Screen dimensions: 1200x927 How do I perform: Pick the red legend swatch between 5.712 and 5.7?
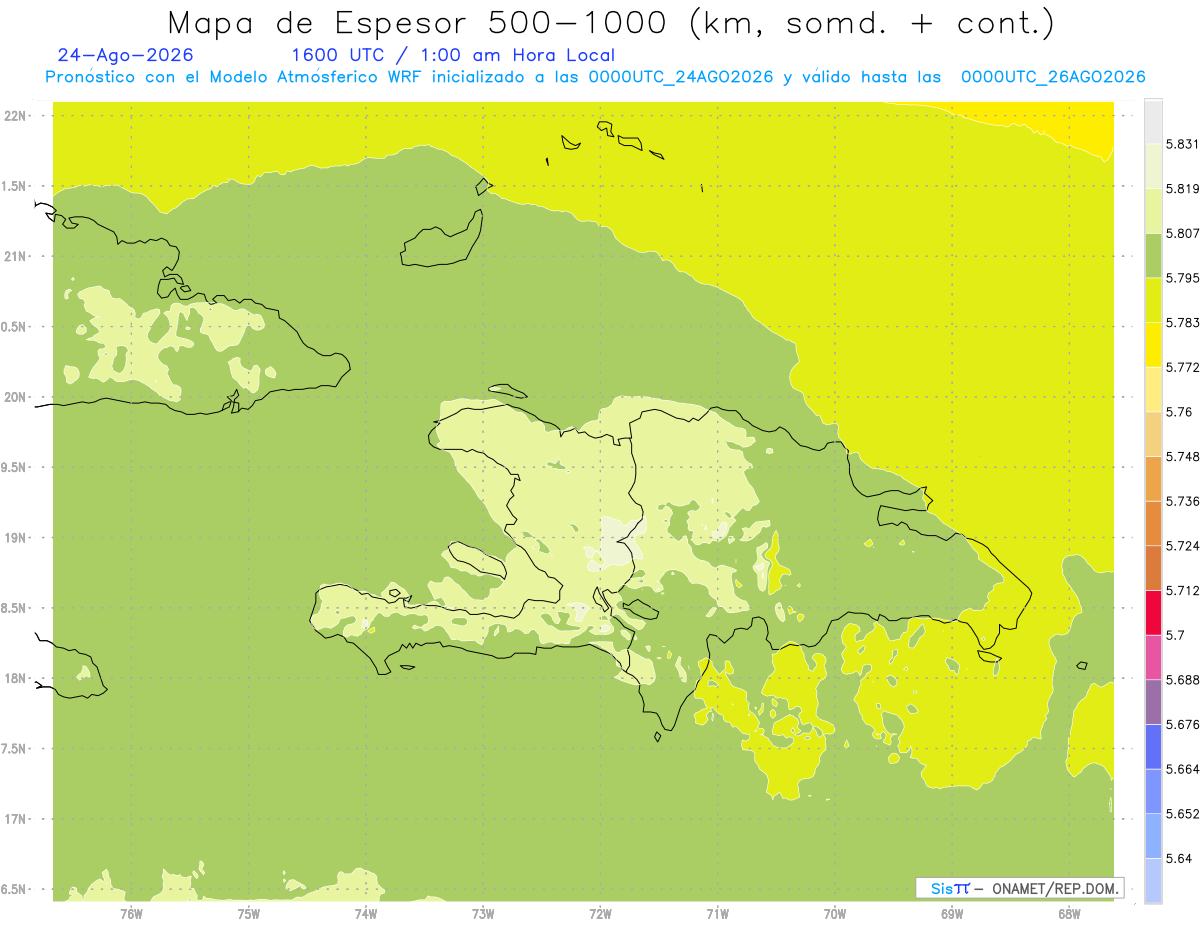pyautogui.click(x=1153, y=612)
